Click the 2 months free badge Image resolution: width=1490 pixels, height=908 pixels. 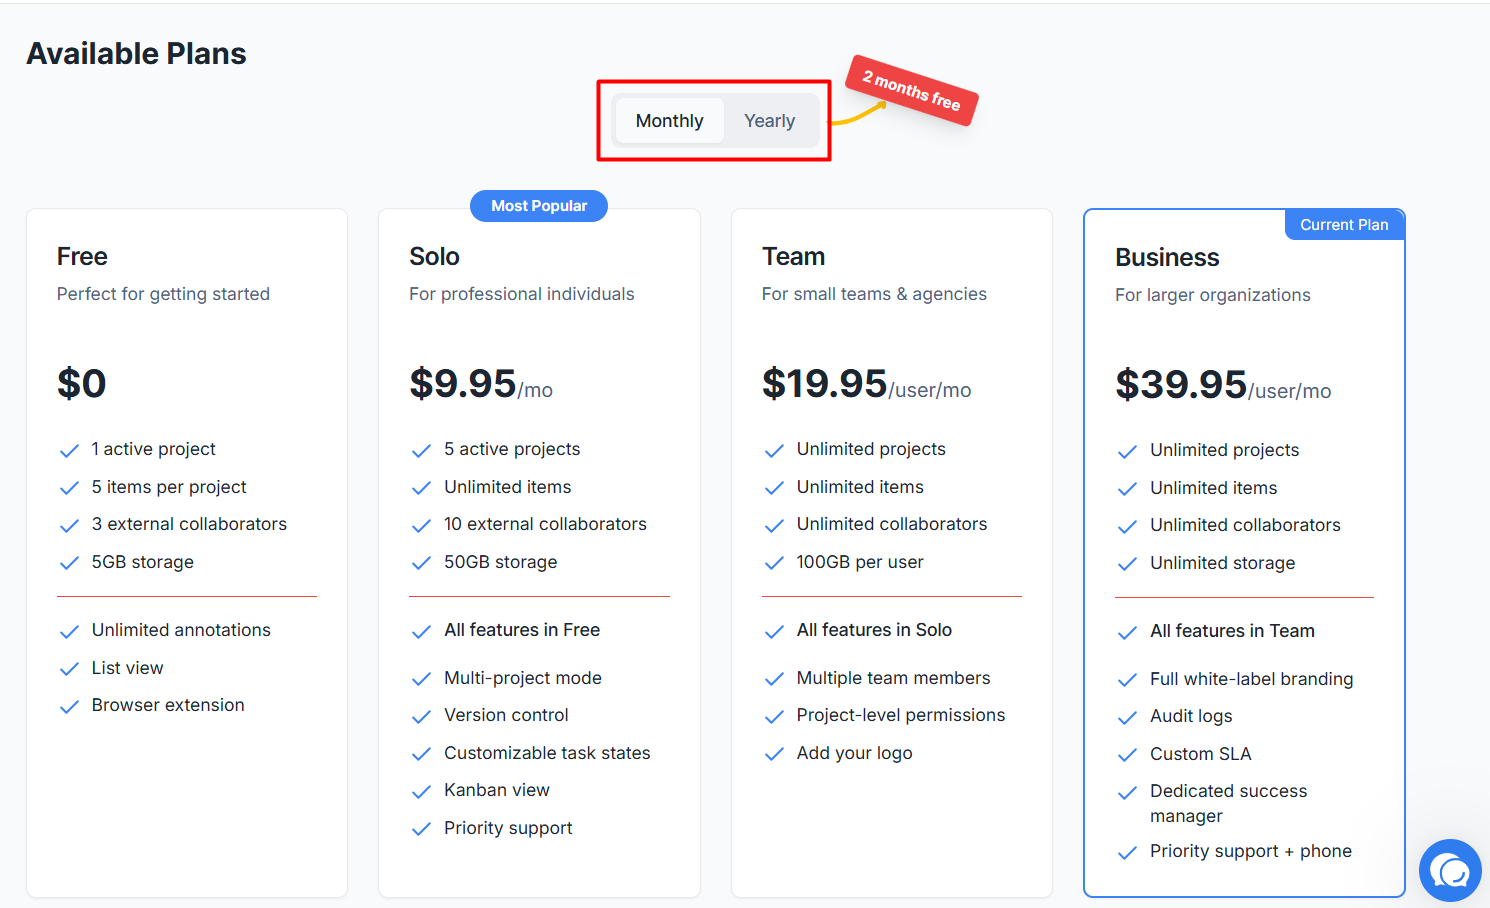(911, 90)
